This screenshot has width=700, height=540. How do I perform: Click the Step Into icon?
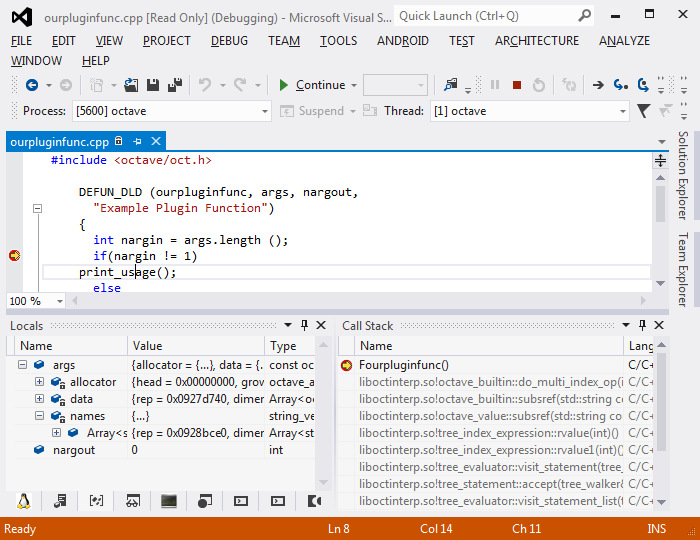pyautogui.click(x=621, y=85)
